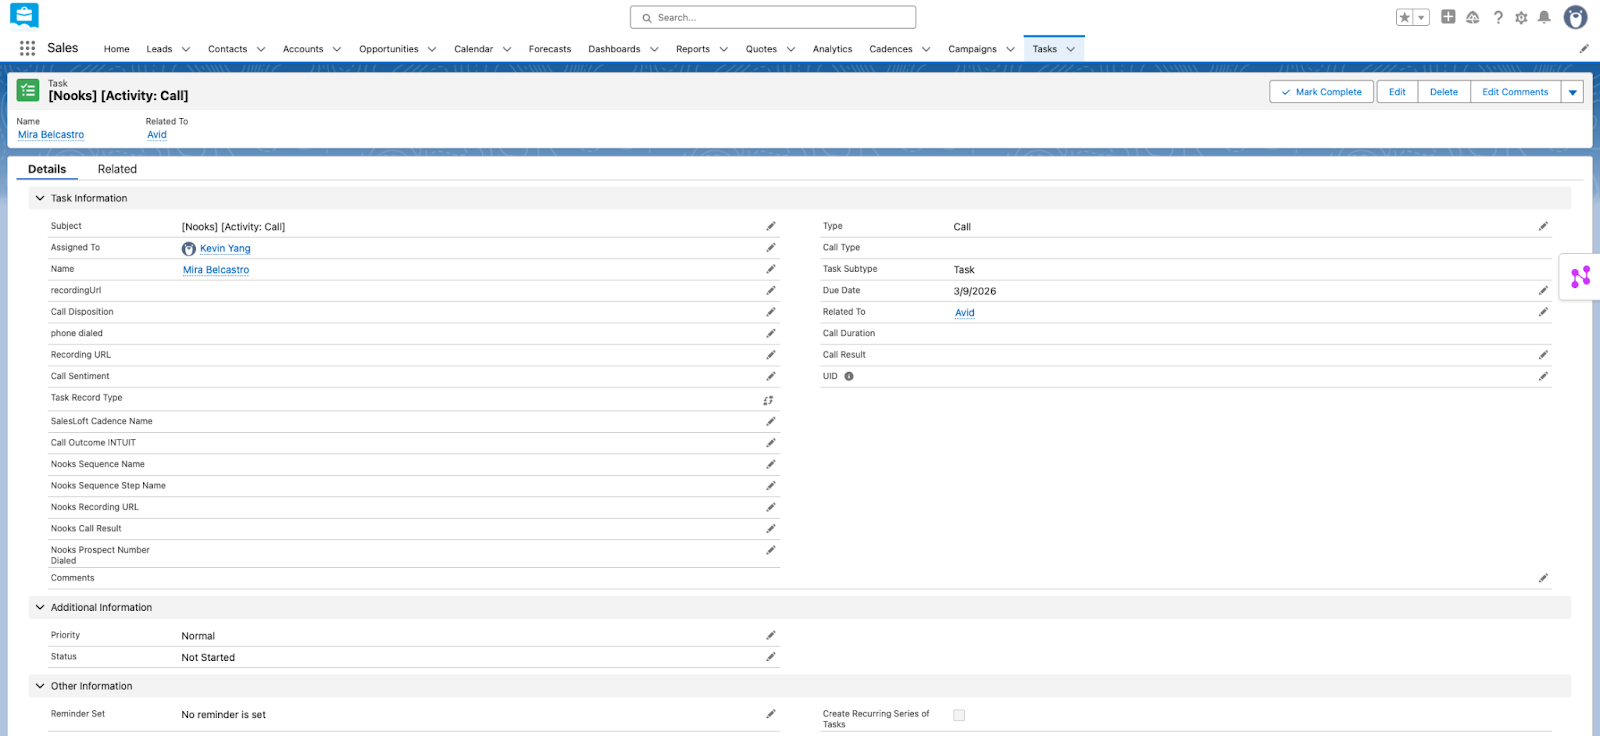Screen dimensions: 1600x736
Task: Edit the Nooks Sequence Name pencil icon
Action: 771,464
